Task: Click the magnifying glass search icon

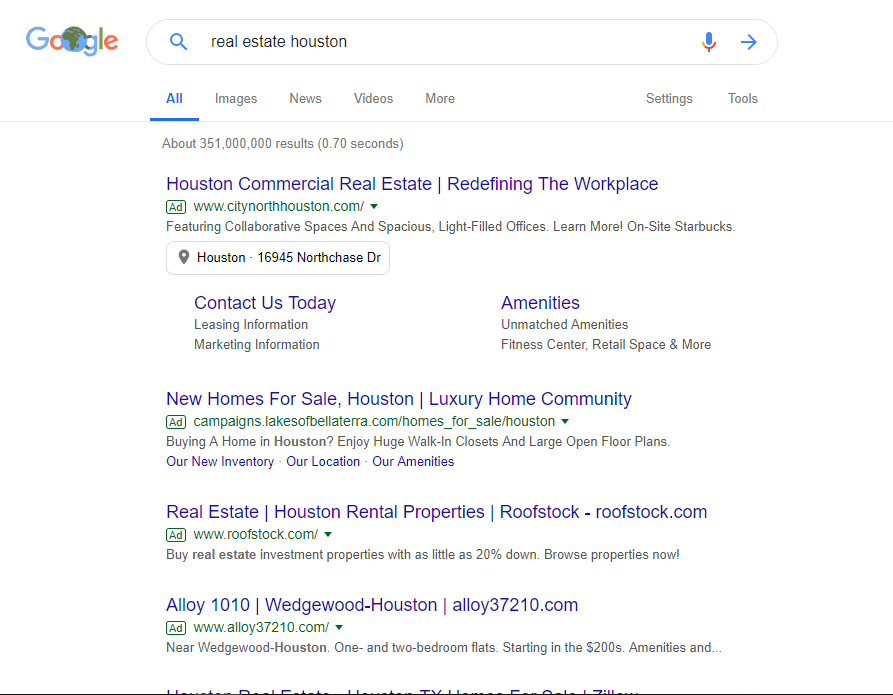Action: 178,42
